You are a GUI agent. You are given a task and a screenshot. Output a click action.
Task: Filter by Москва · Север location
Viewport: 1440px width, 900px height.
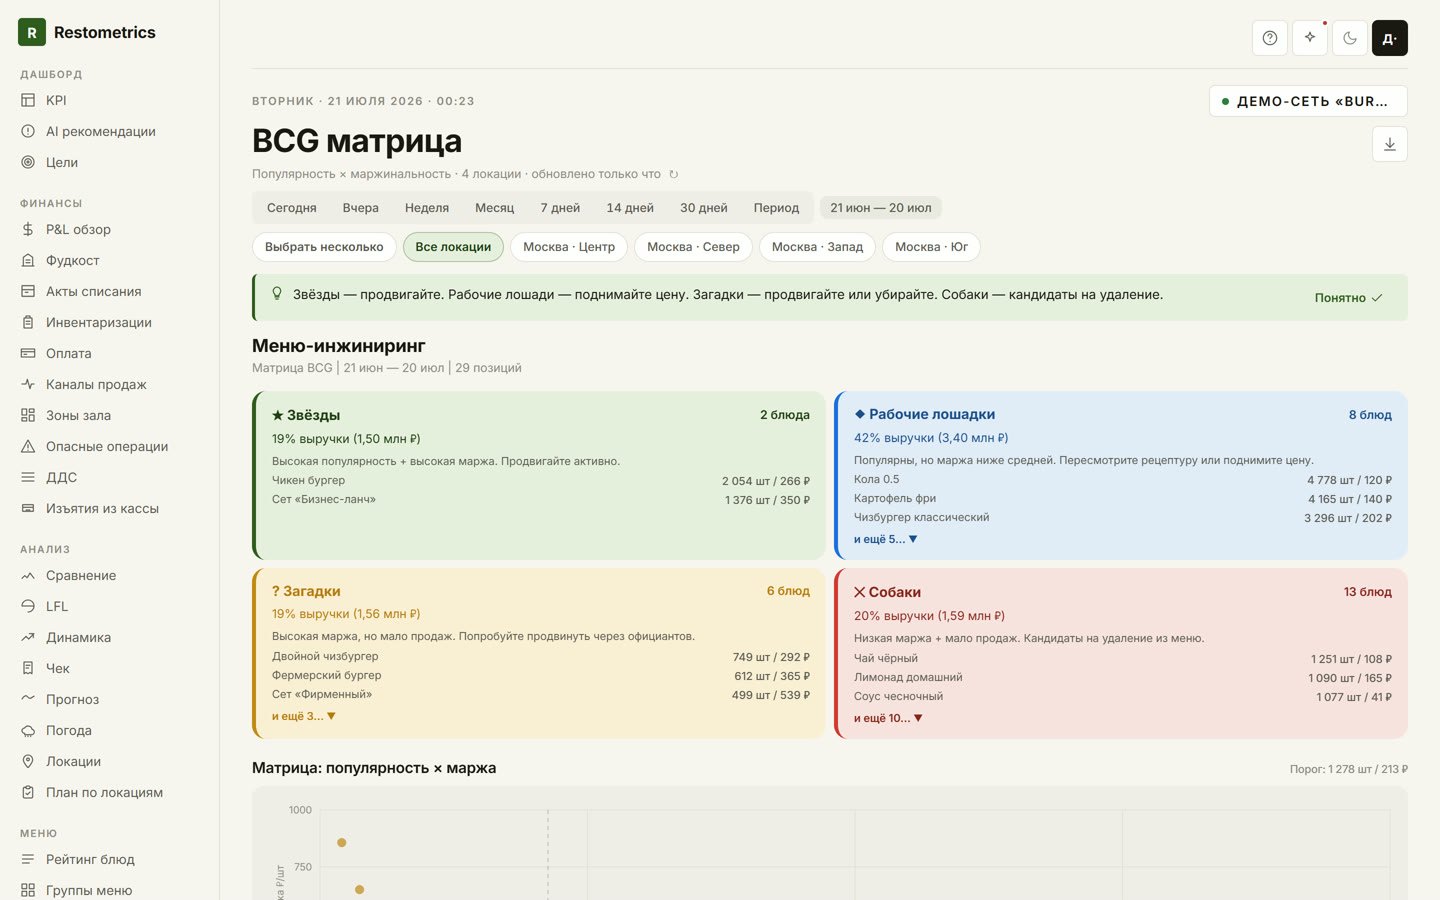click(693, 247)
